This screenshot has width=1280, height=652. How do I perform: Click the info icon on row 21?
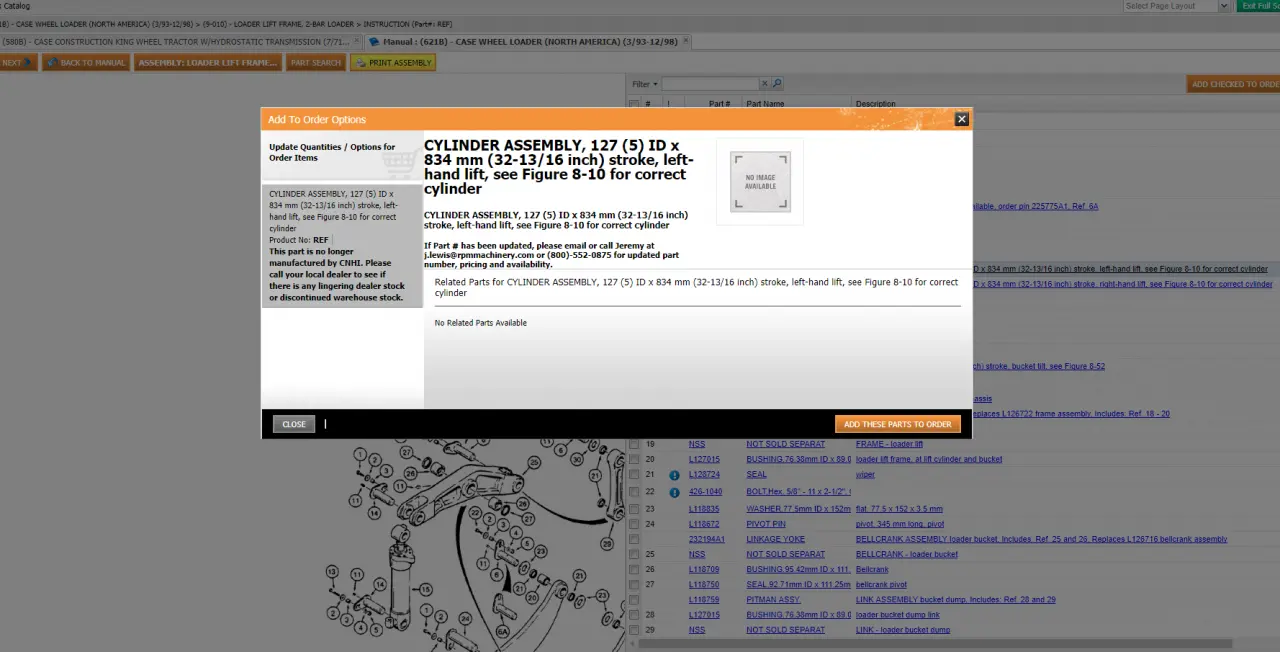coord(674,475)
